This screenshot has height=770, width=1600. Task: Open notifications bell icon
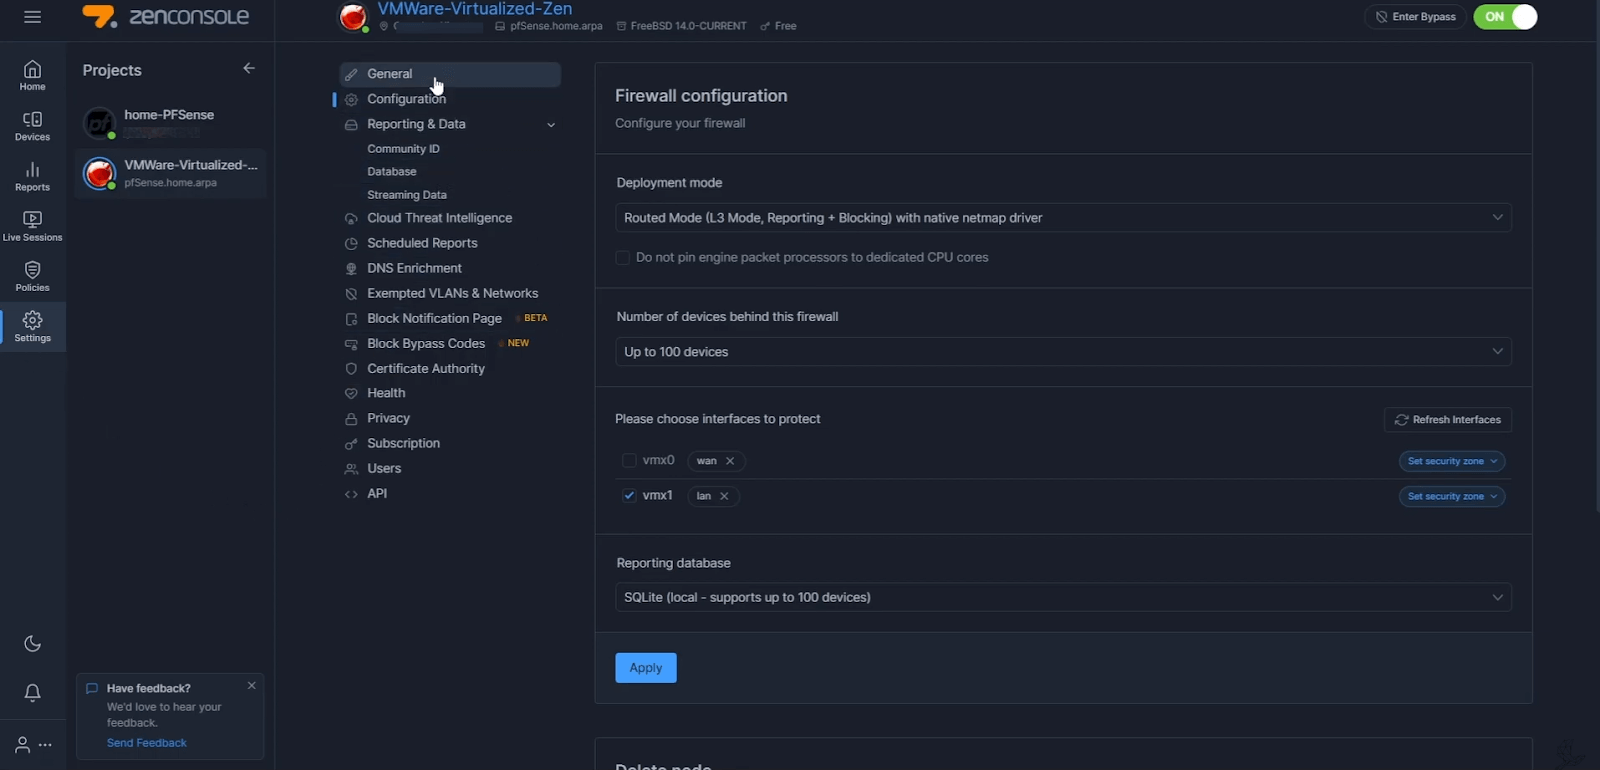(x=32, y=693)
